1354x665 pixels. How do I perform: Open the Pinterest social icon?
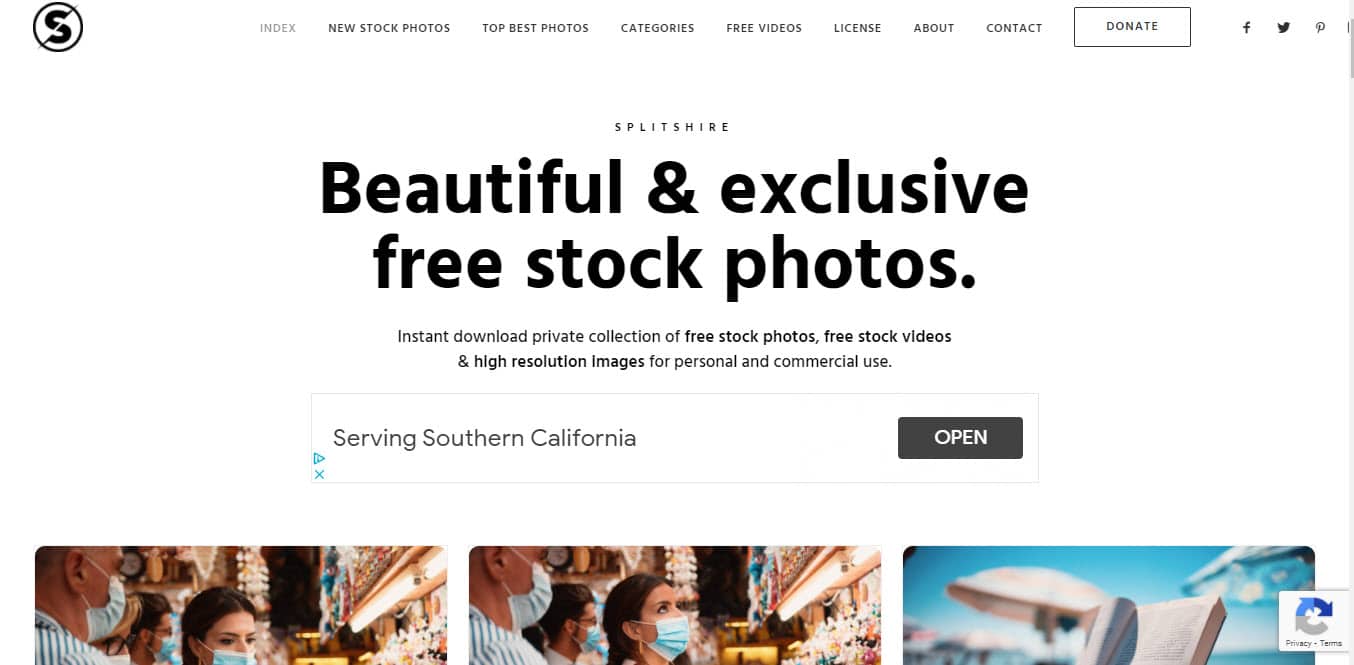(1320, 28)
